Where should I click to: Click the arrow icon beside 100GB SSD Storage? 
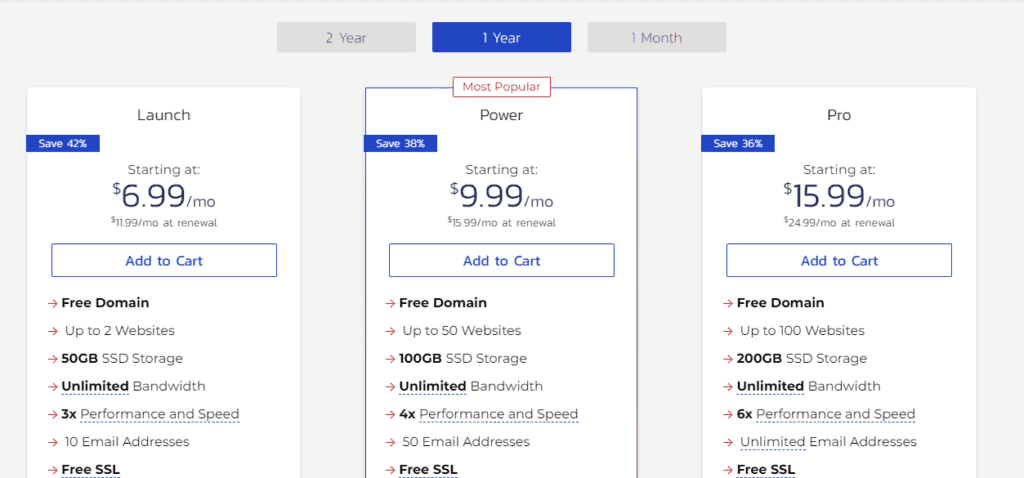point(390,359)
